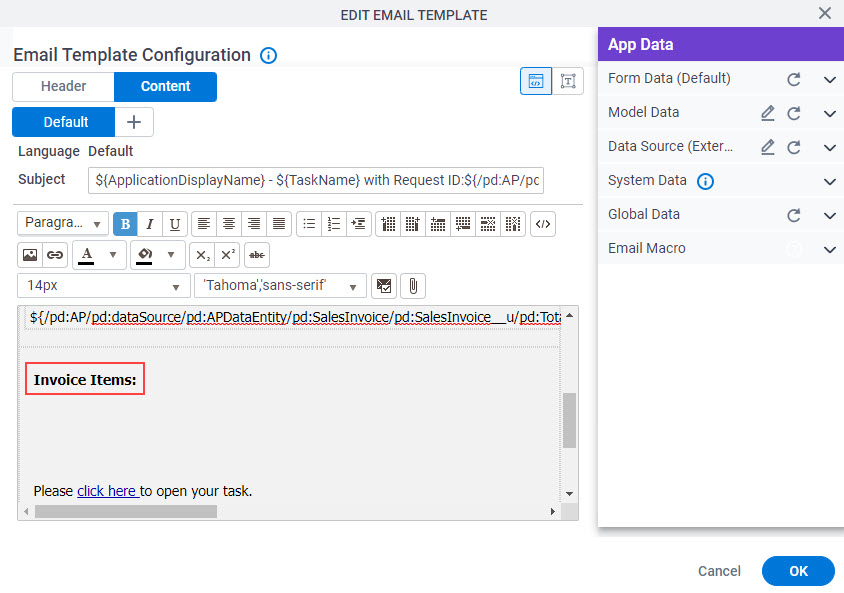The height and width of the screenshot is (593, 844).
Task: Justify the text
Action: pyautogui.click(x=279, y=224)
